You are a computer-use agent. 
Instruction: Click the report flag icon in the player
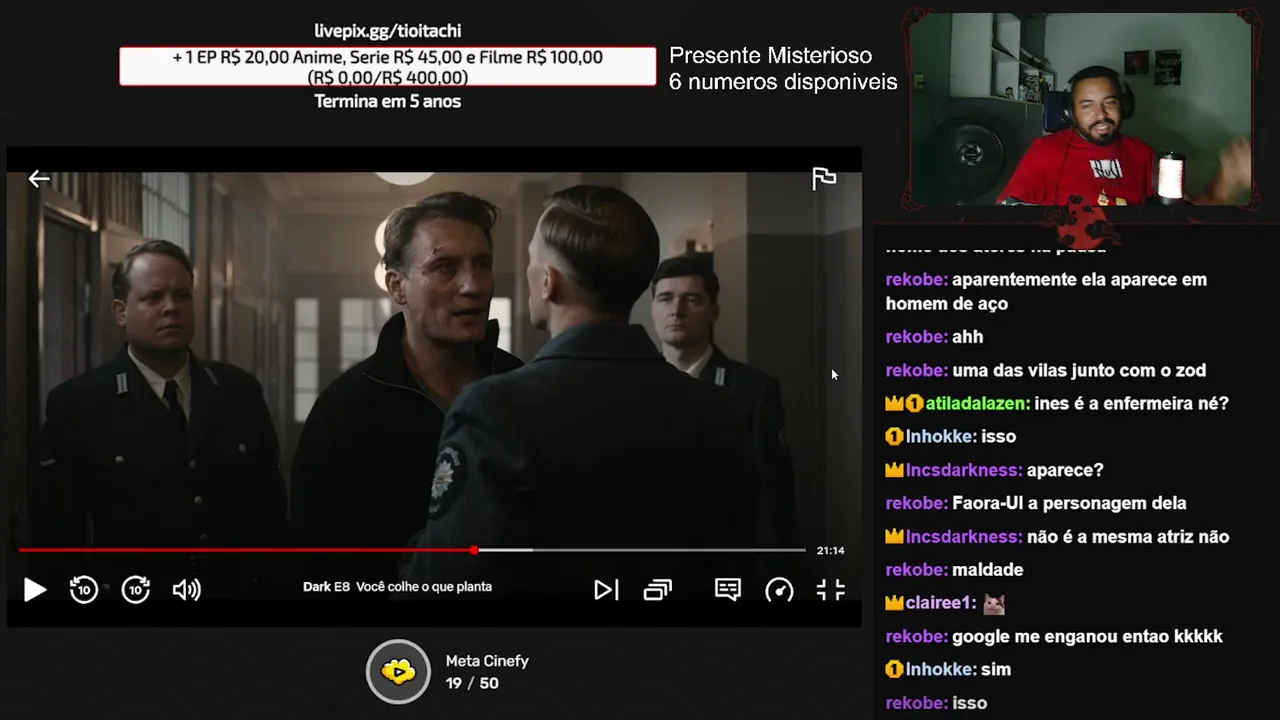824,179
